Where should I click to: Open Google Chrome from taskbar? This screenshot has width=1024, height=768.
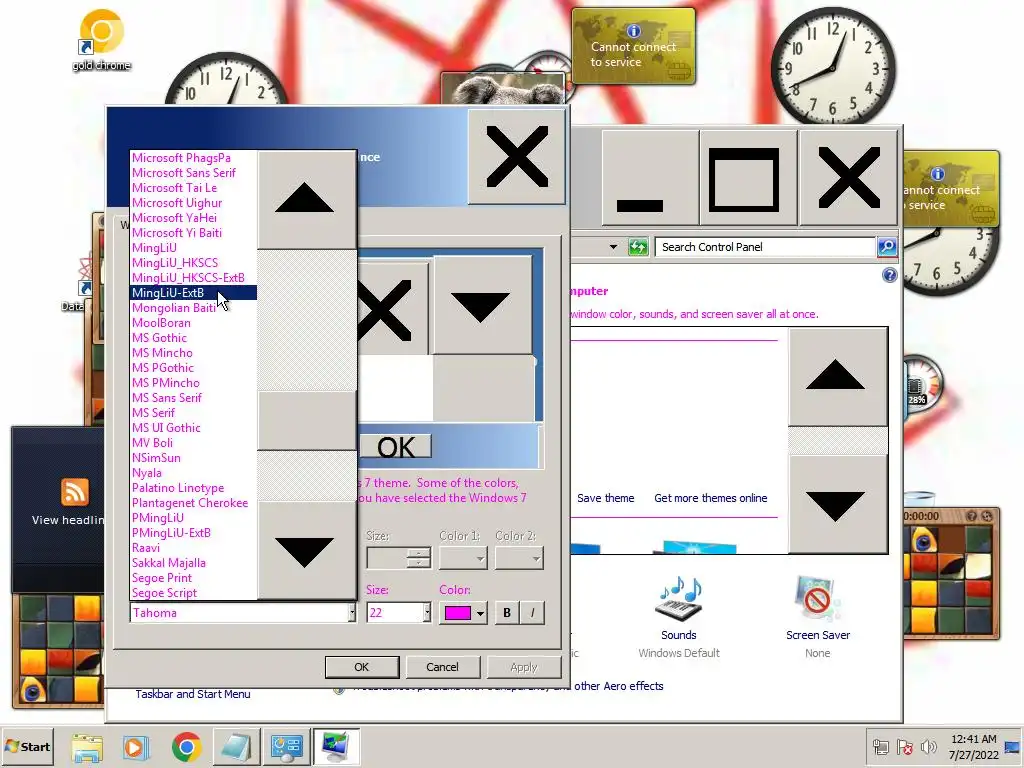click(186, 747)
